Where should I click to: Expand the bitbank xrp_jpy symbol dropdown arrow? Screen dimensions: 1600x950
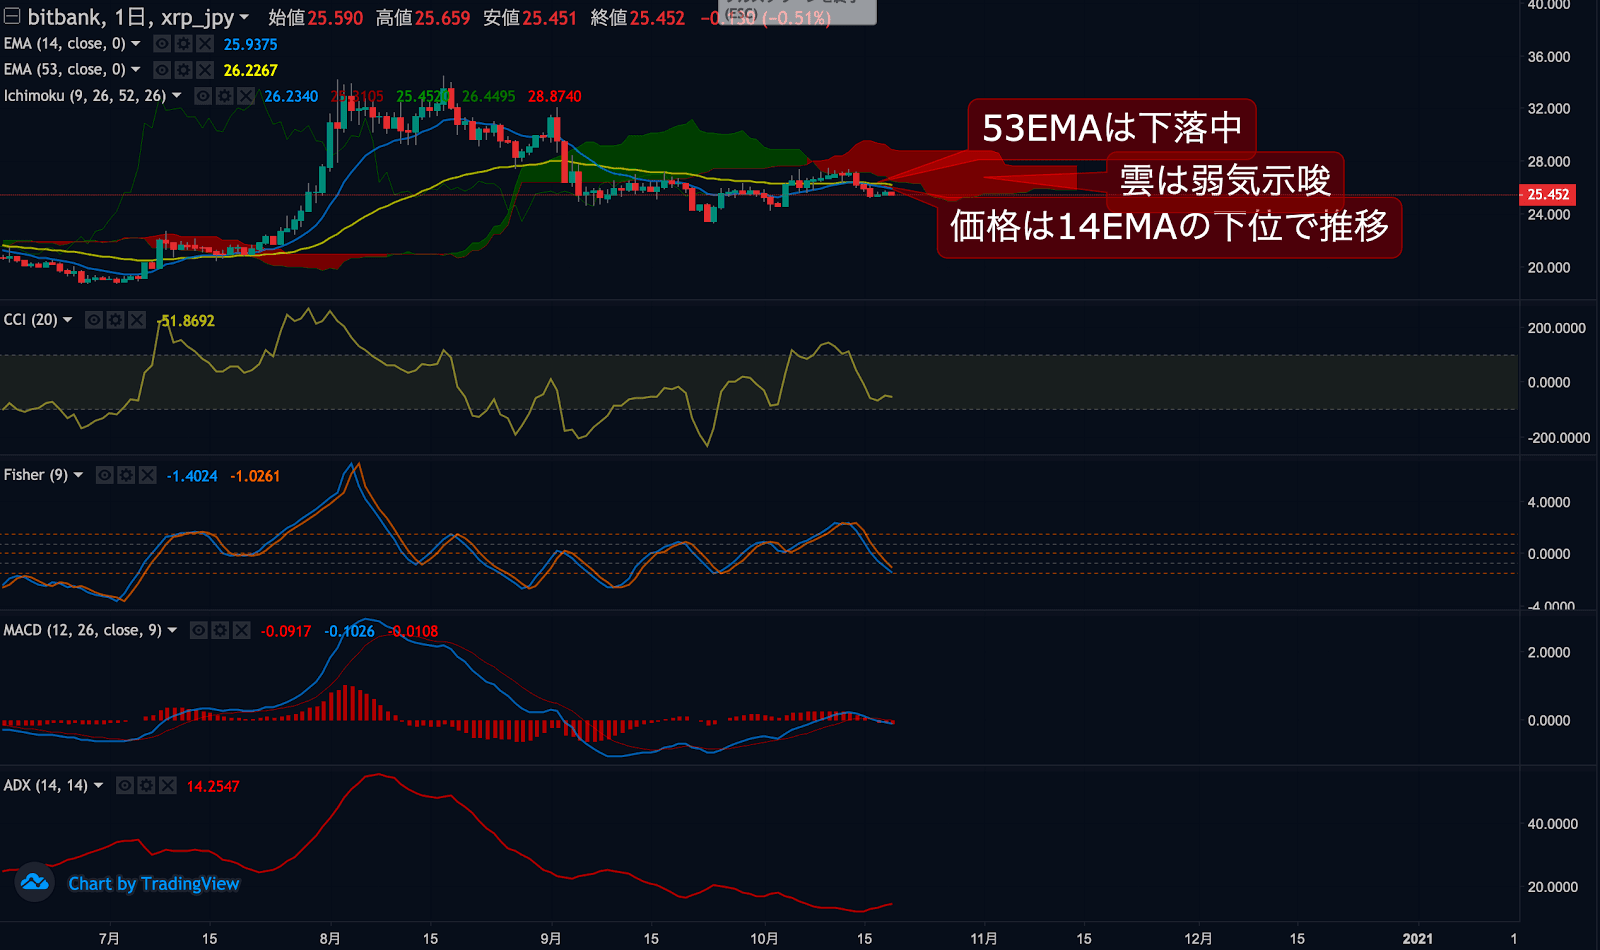click(244, 17)
